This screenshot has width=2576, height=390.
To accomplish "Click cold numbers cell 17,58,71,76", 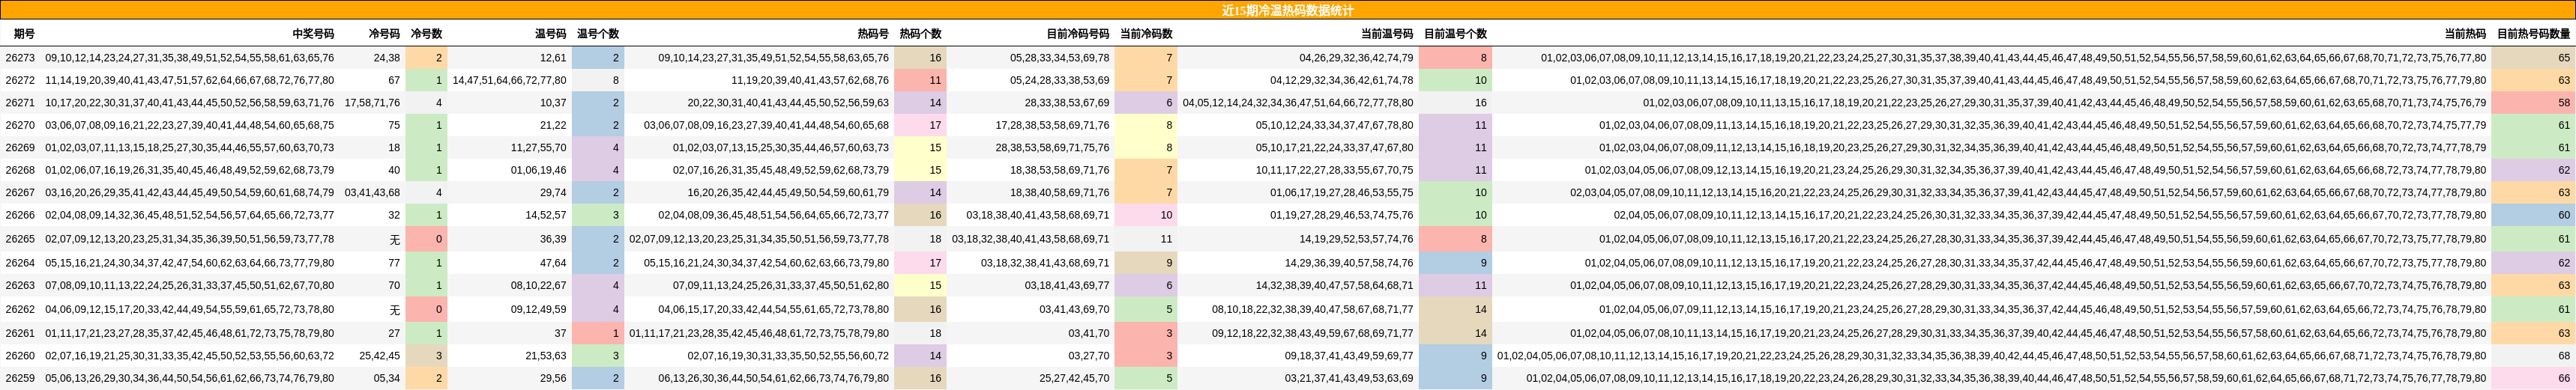I will [372, 103].
